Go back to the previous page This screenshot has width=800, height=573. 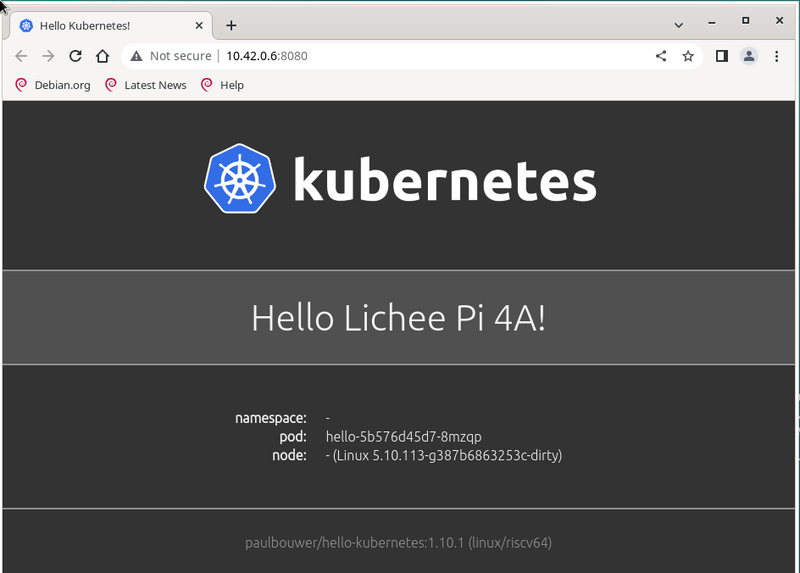coord(21,56)
